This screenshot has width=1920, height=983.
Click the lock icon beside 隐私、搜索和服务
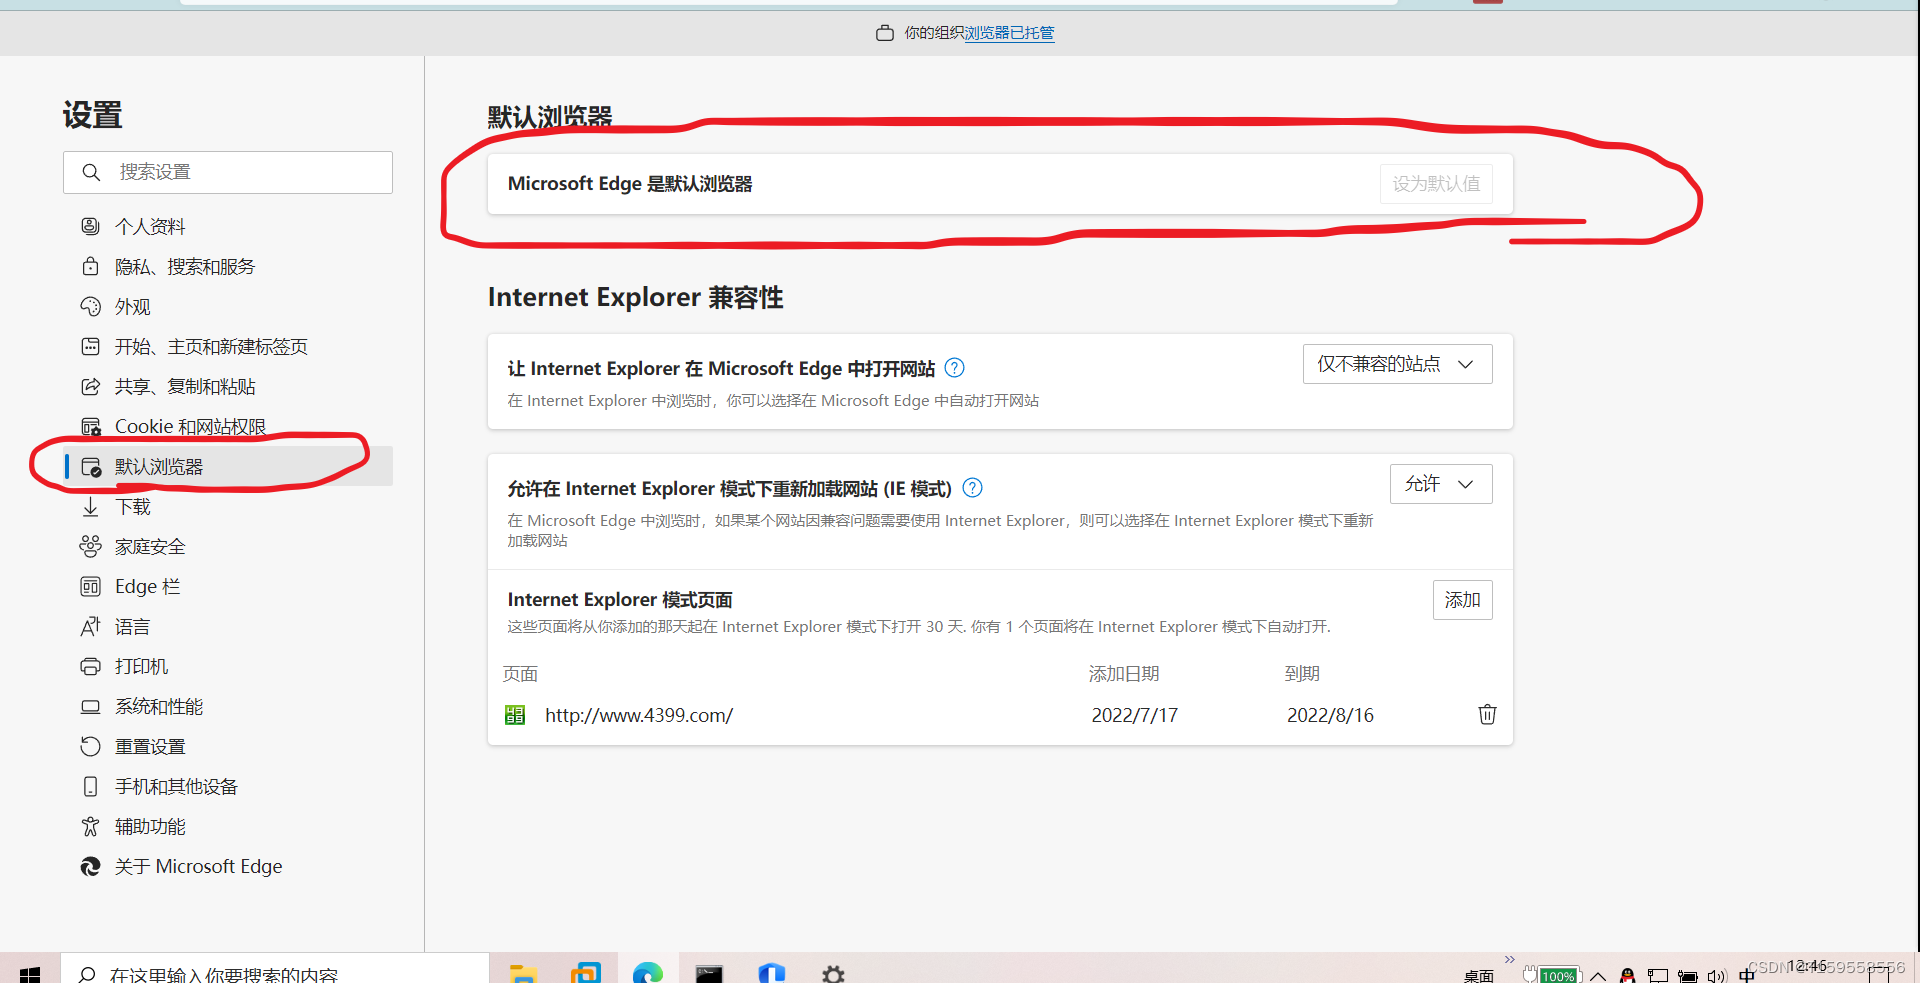(90, 266)
